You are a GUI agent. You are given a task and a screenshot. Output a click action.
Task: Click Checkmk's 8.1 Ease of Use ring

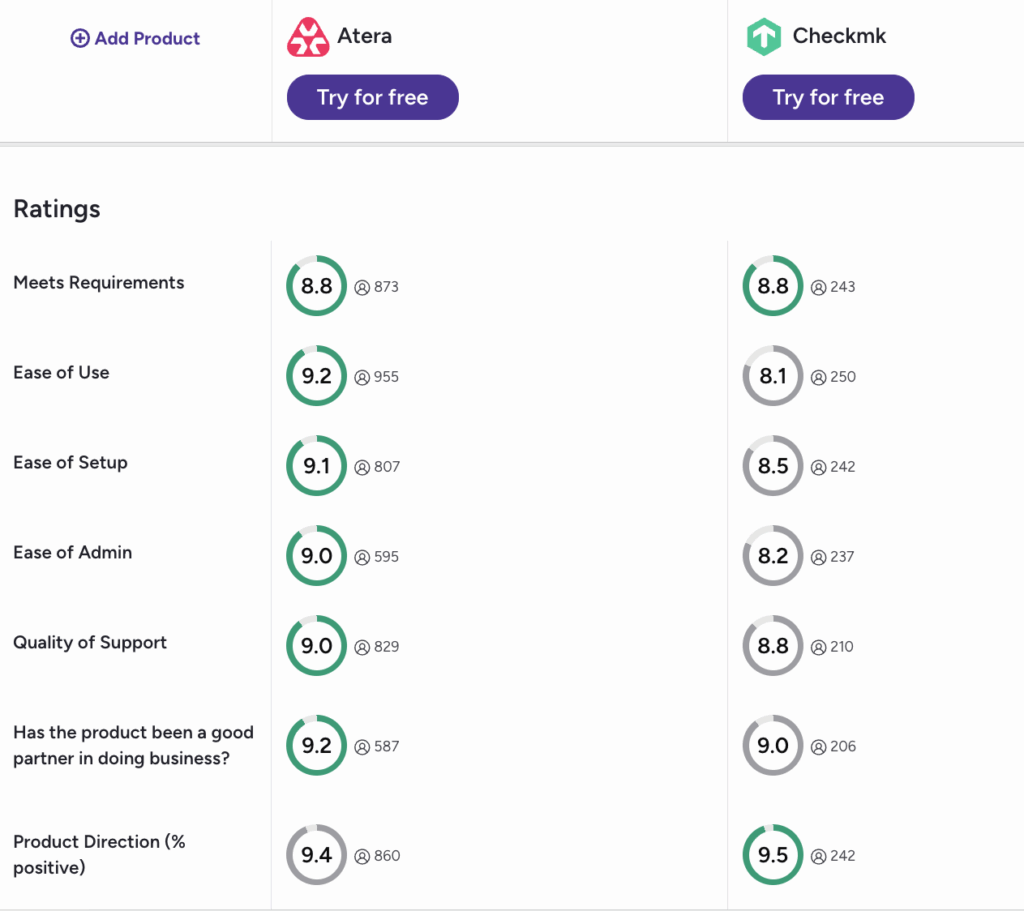[773, 376]
